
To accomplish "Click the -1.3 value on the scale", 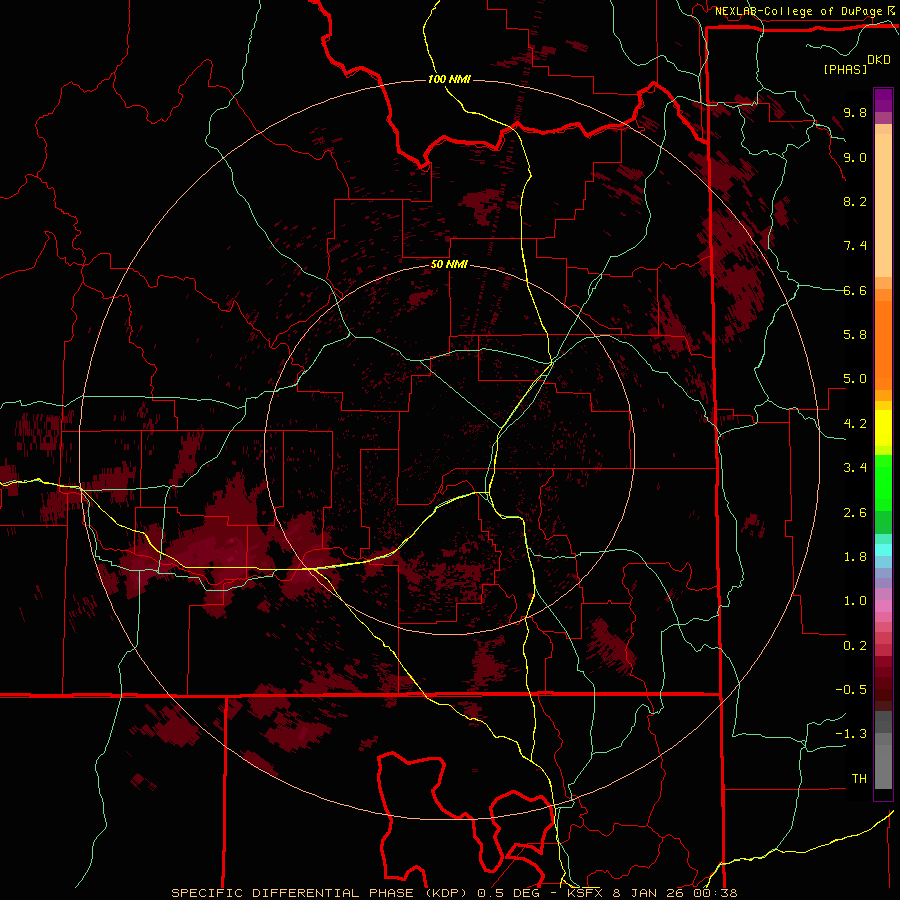I will (851, 734).
